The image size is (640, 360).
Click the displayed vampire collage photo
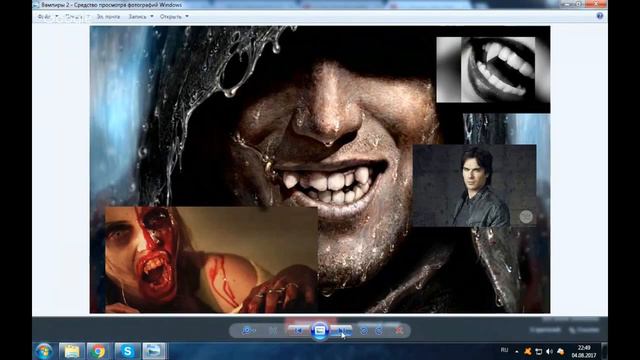(x=320, y=169)
